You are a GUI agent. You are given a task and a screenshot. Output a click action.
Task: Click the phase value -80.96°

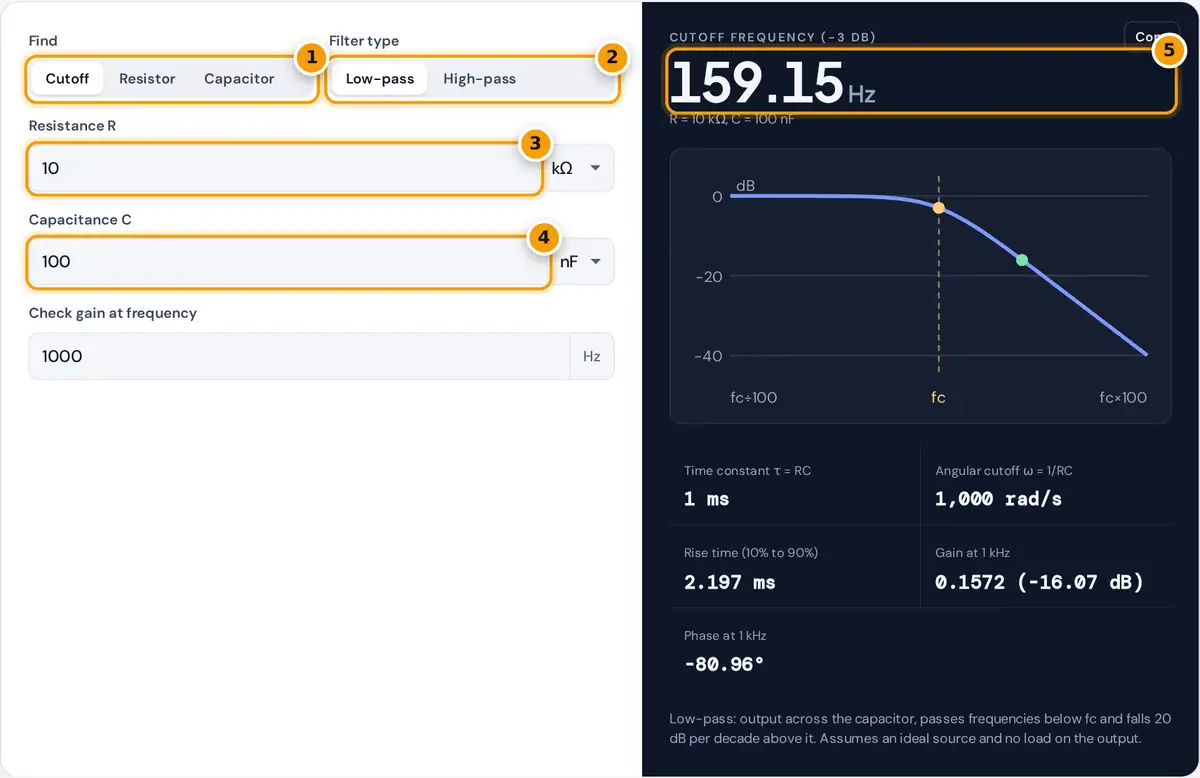[724, 664]
